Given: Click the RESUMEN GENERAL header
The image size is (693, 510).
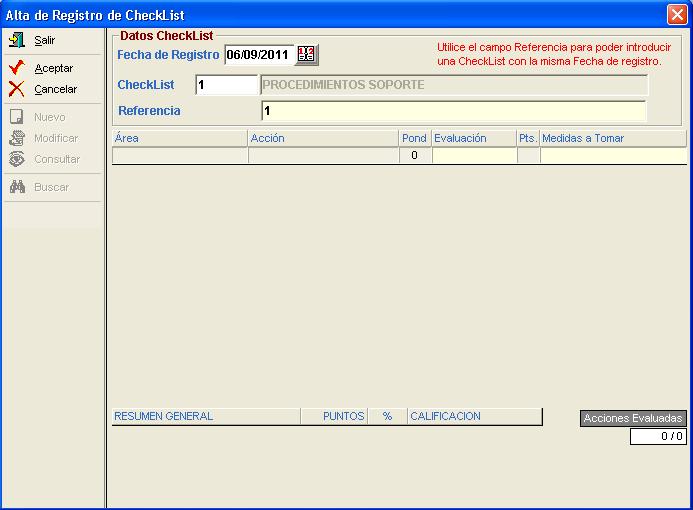Looking at the screenshot, I should 206,416.
